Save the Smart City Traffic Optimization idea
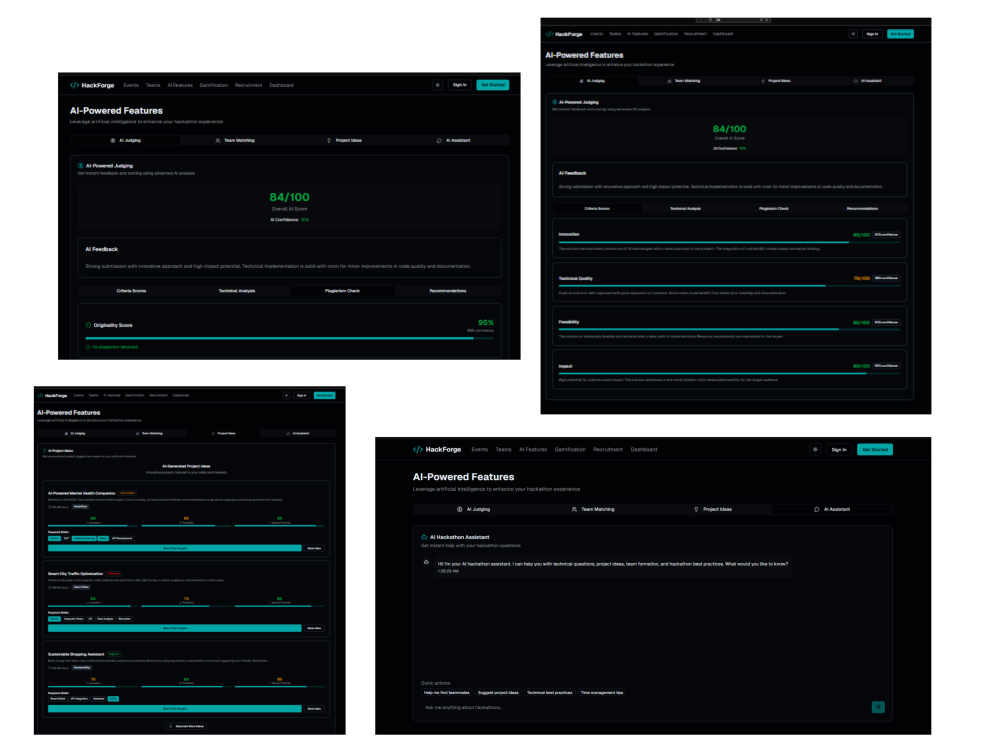Image resolution: width=1000 pixels, height=750 pixels. pyautogui.click(x=314, y=628)
